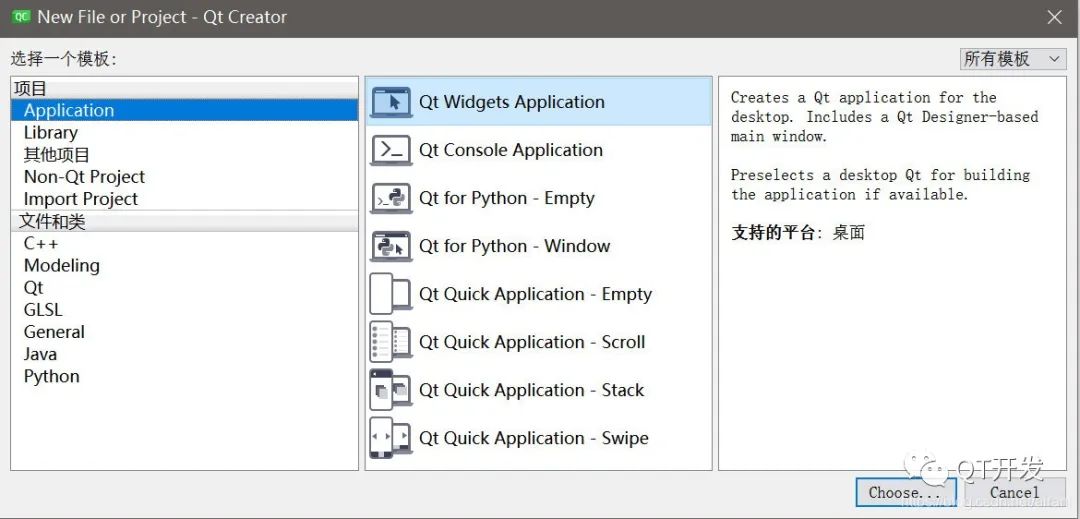Click the Cancel button
The height and width of the screenshot is (519, 1080).
click(1015, 493)
